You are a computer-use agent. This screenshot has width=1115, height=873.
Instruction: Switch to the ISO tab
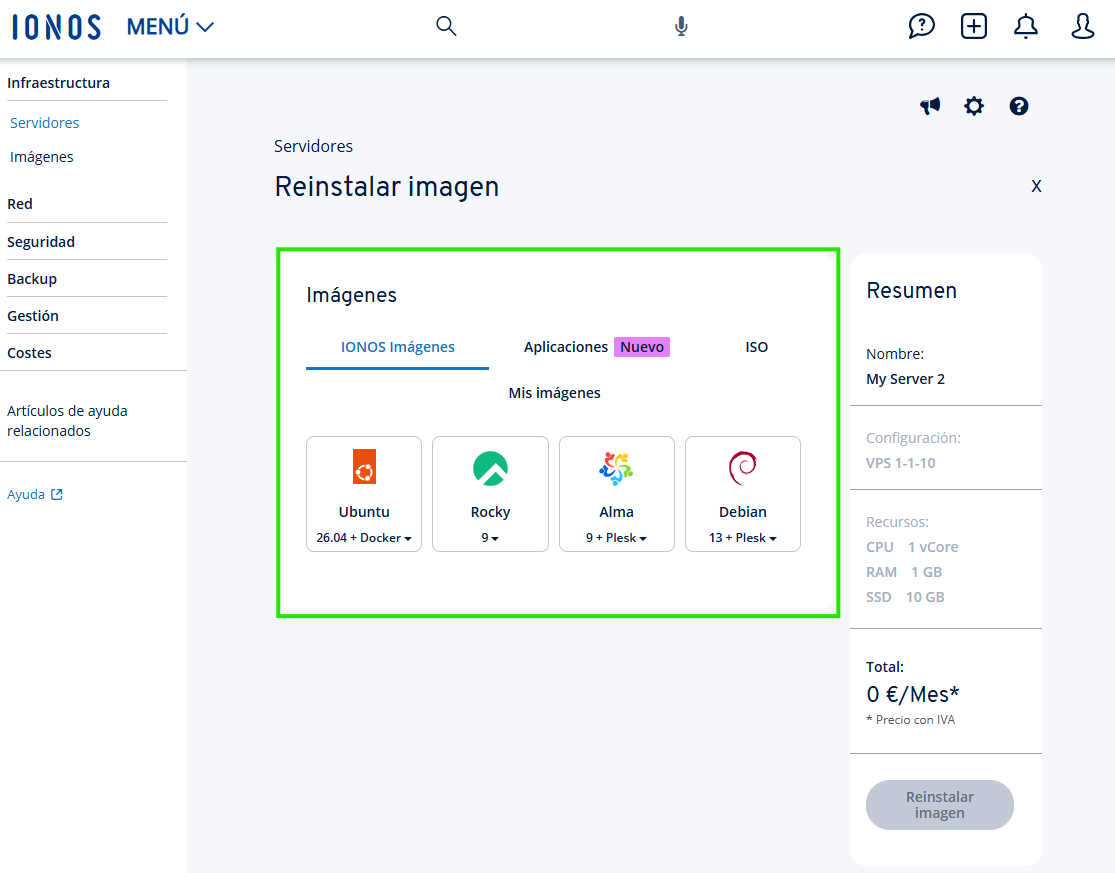click(x=757, y=347)
